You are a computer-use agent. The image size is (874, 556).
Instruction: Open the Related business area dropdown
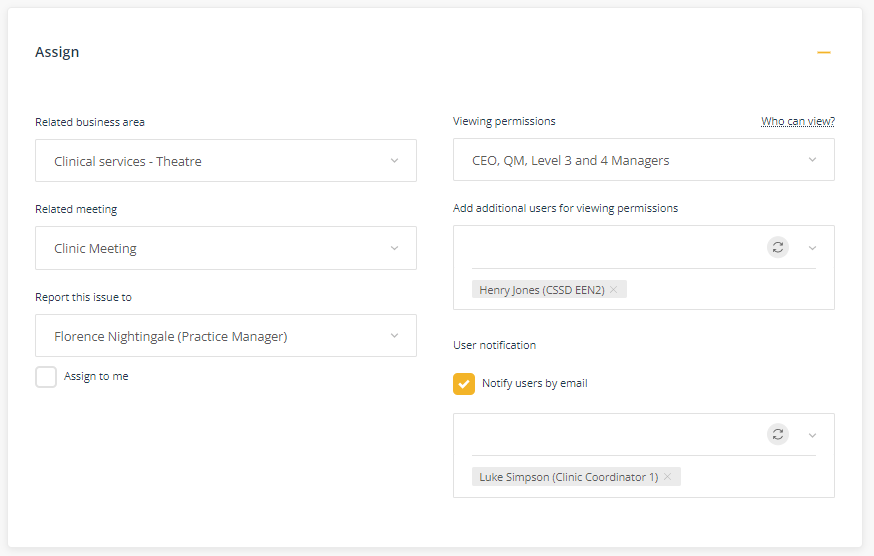click(226, 161)
